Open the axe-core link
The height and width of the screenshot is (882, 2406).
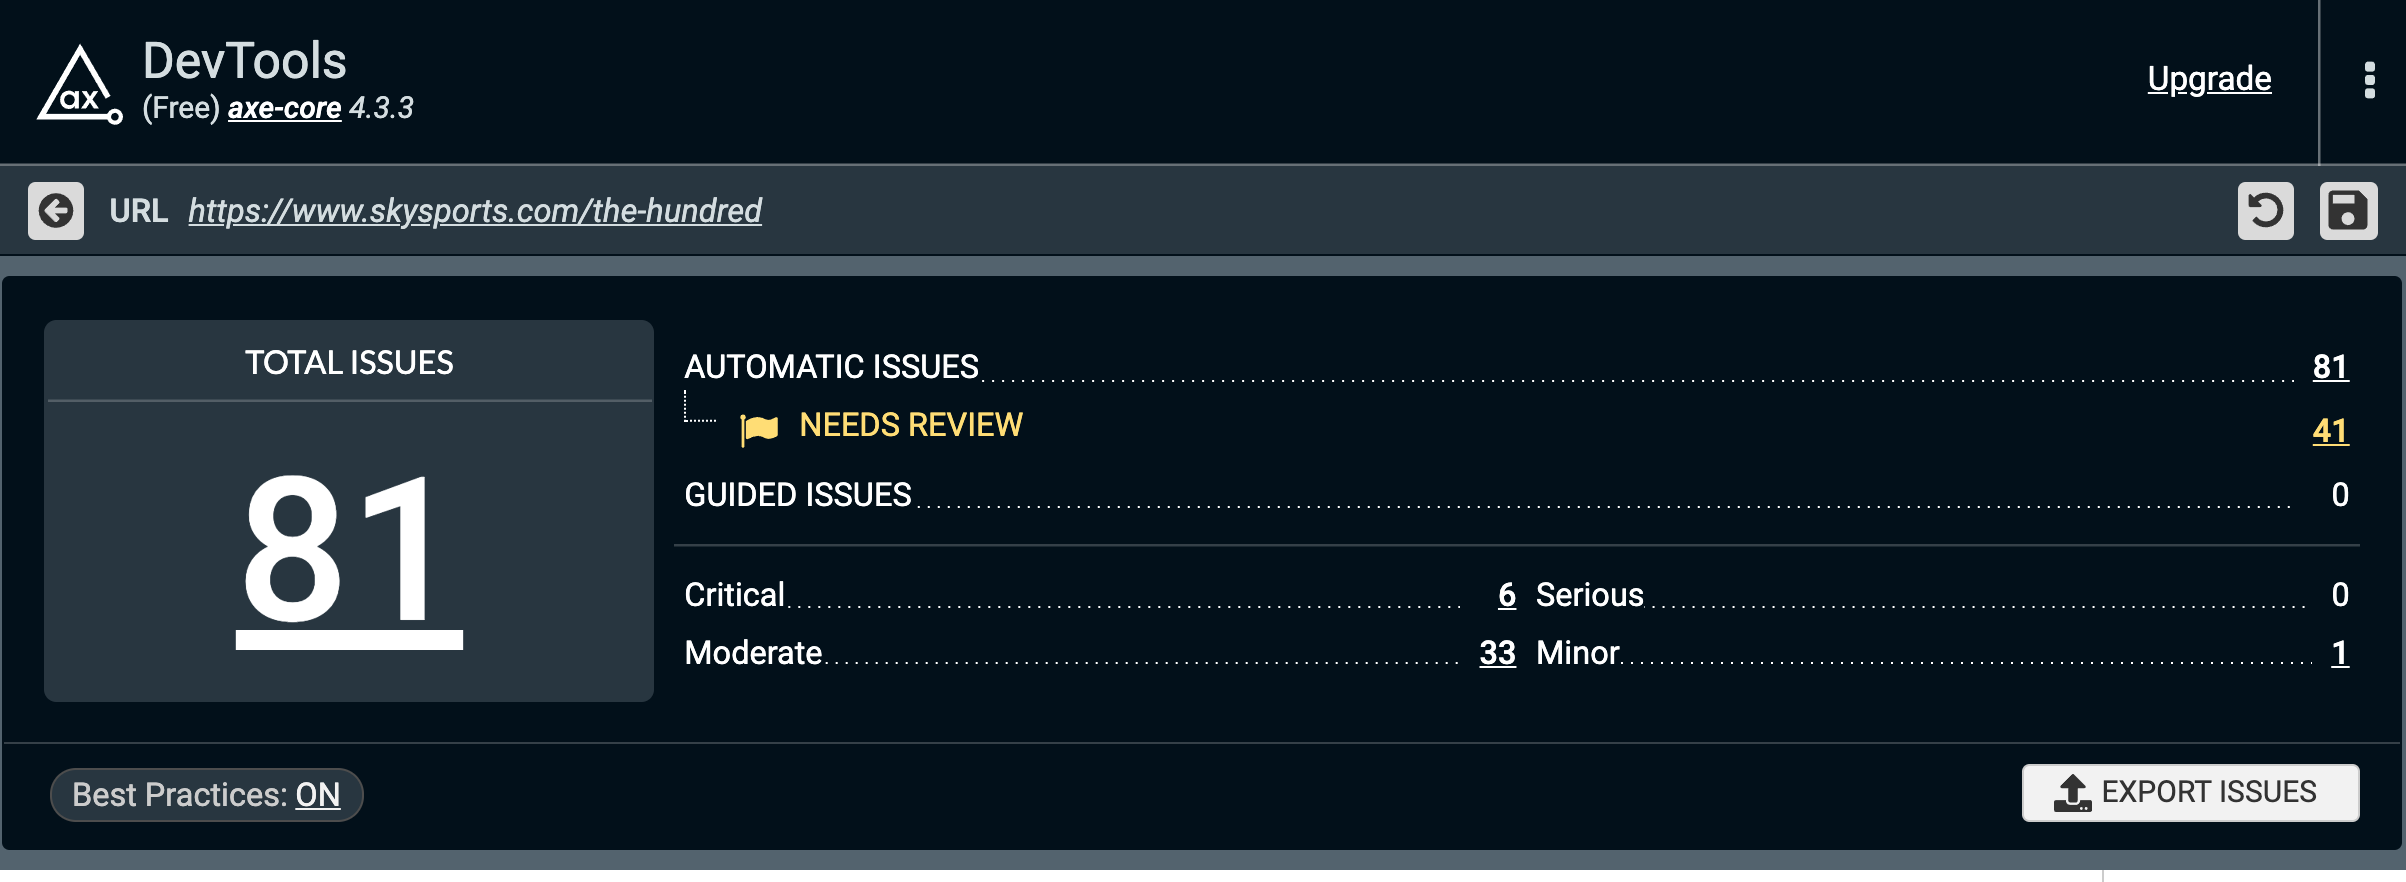pos(284,108)
